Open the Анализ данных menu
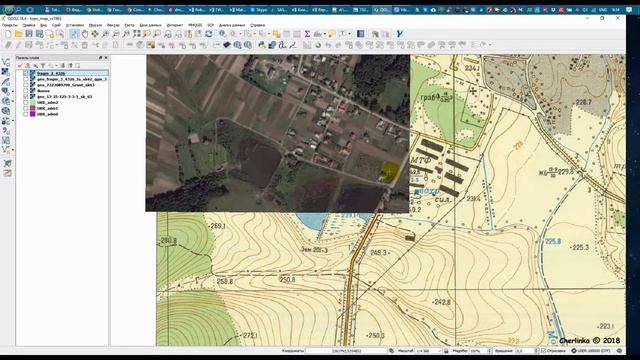Screen dimensions: 640x360 [232, 25]
